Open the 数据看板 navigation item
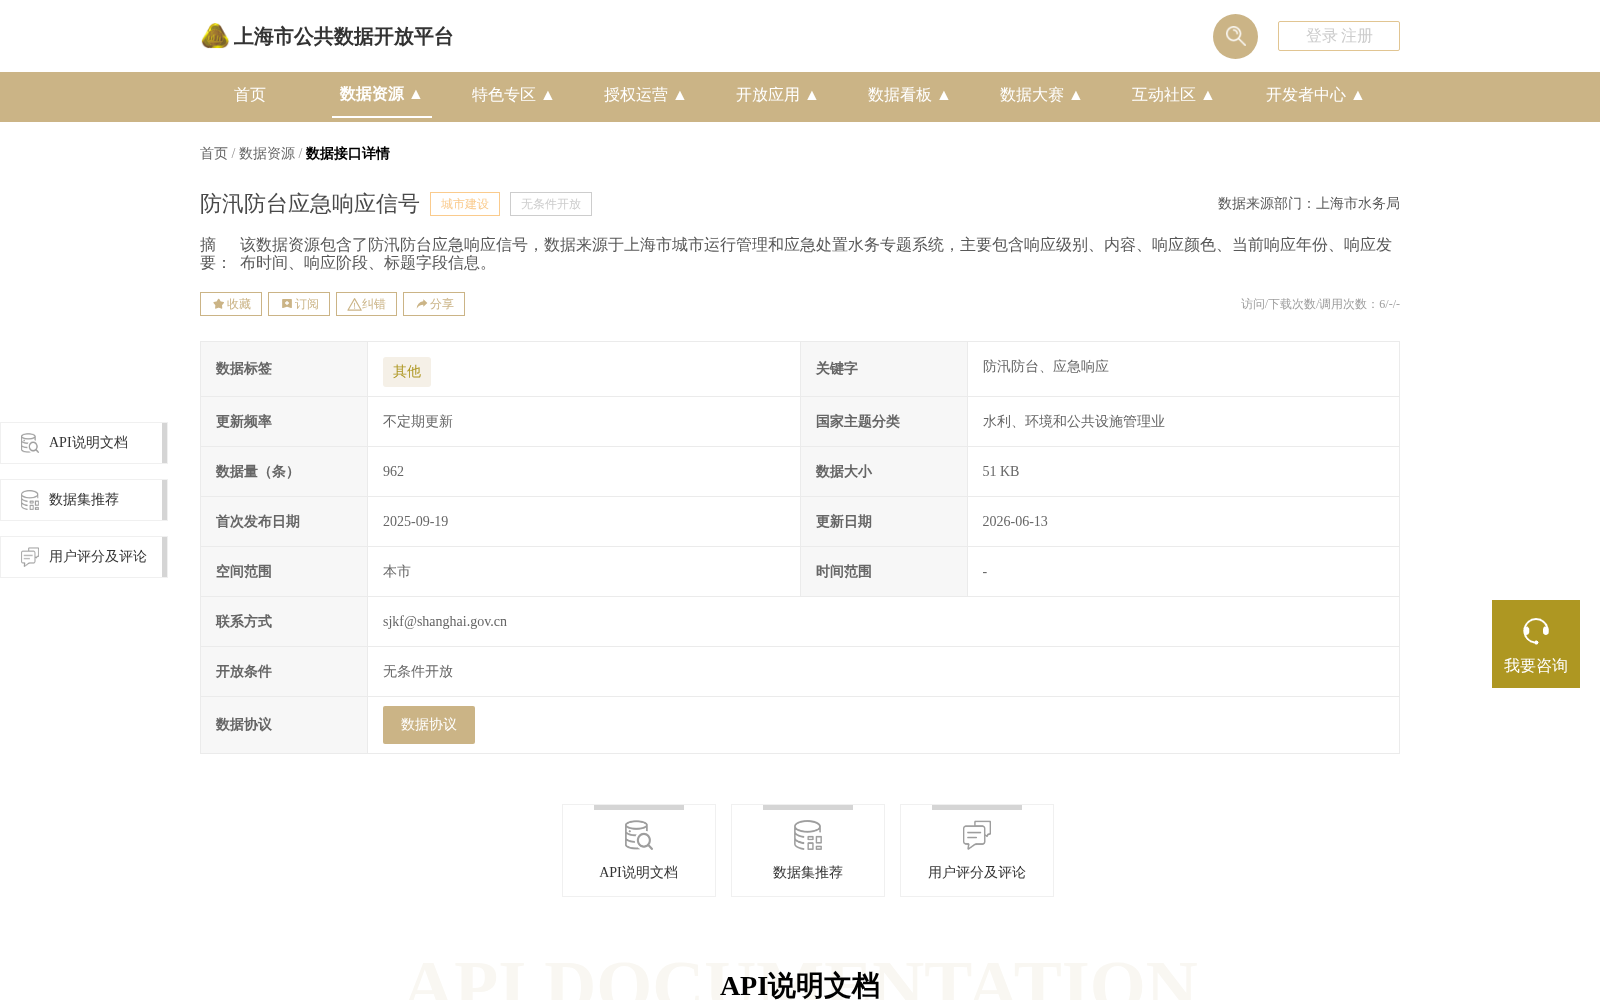1600x1000 pixels. [899, 95]
